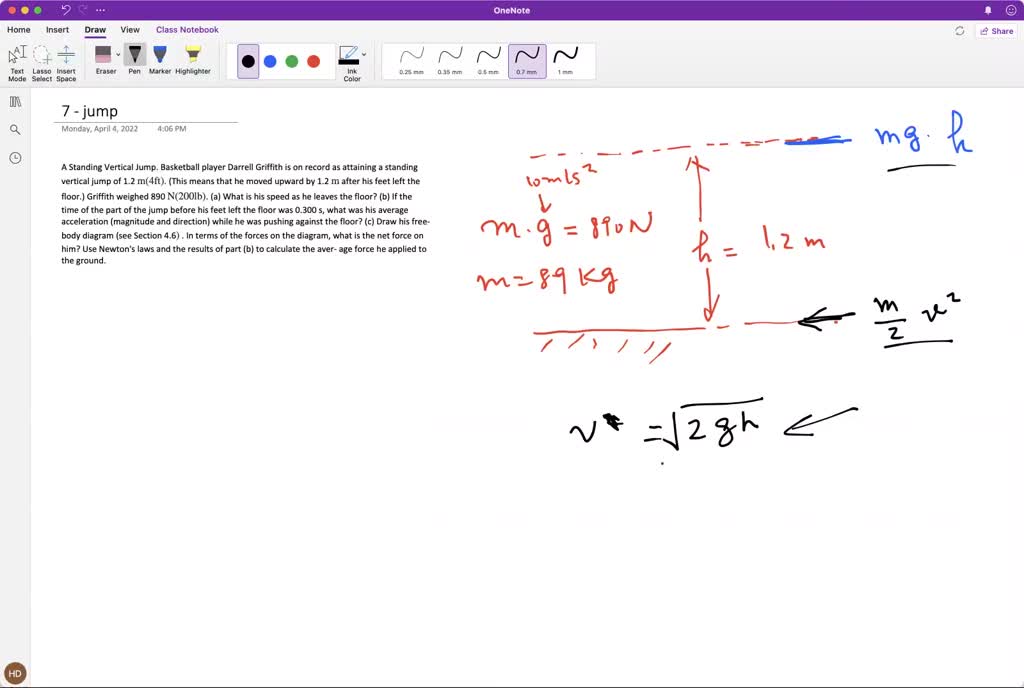This screenshot has width=1024, height=688.
Task: Activate the Lasso Select tool
Action: 41,63
